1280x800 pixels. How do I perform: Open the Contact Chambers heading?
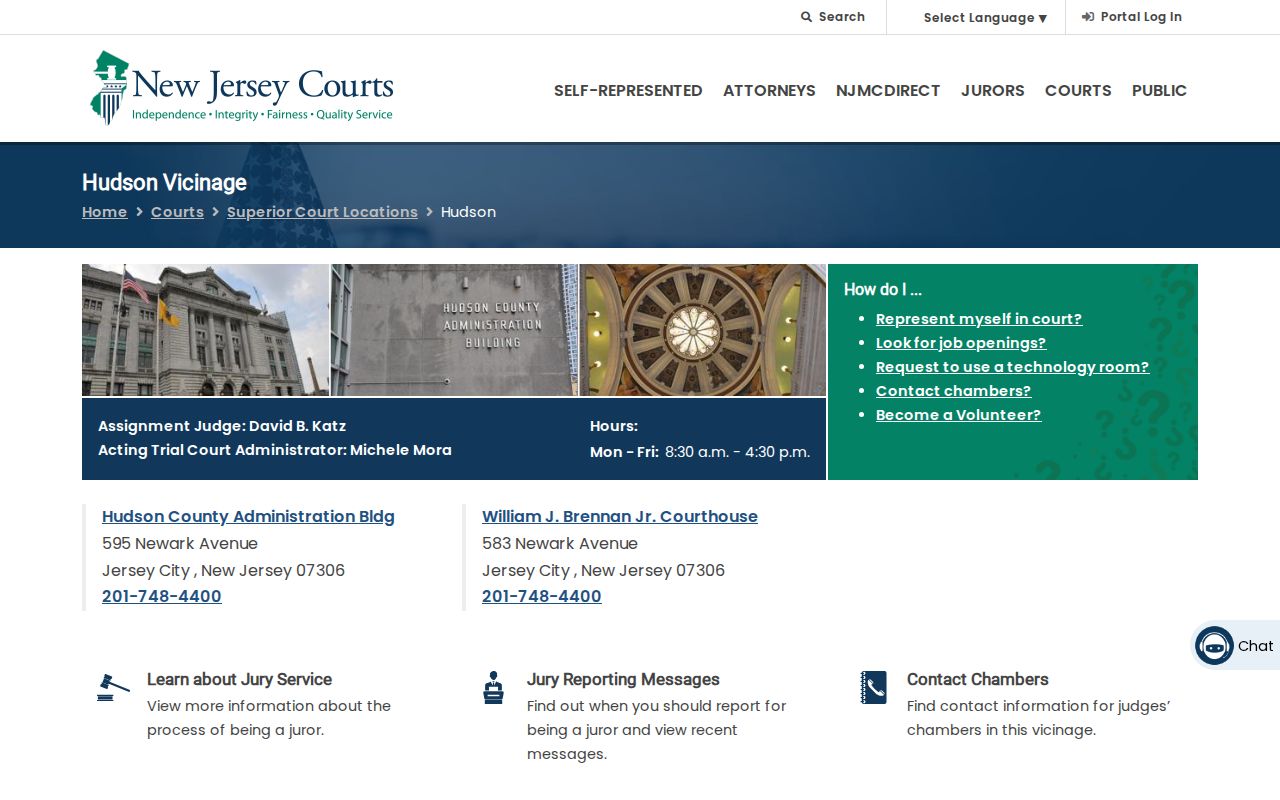(x=978, y=679)
